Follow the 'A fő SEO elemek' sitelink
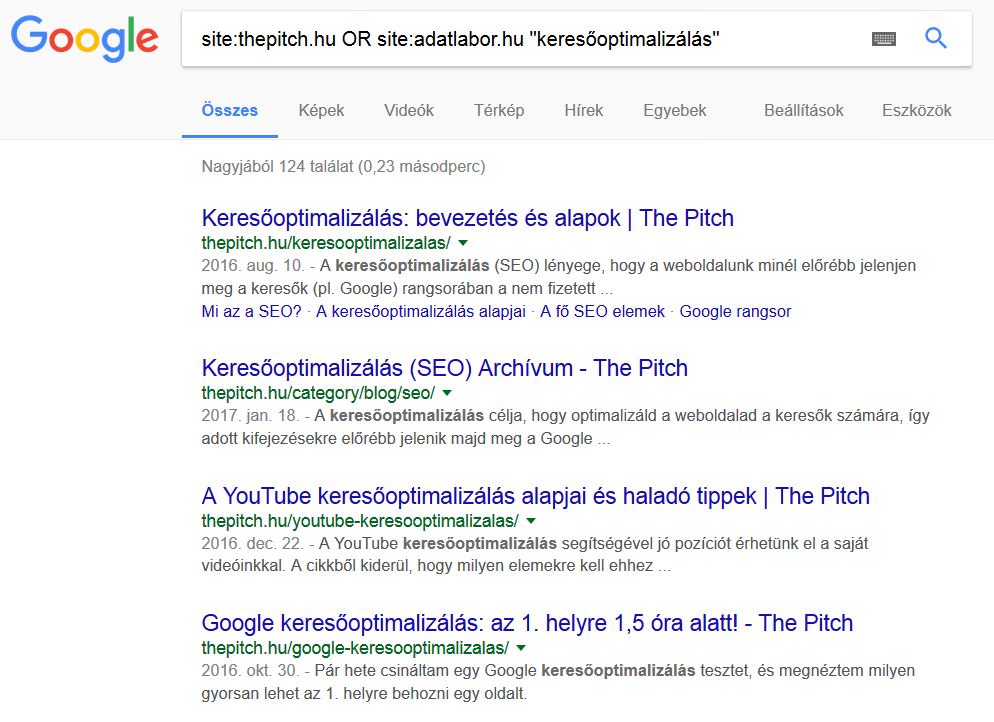The height and width of the screenshot is (722, 994). tap(602, 311)
